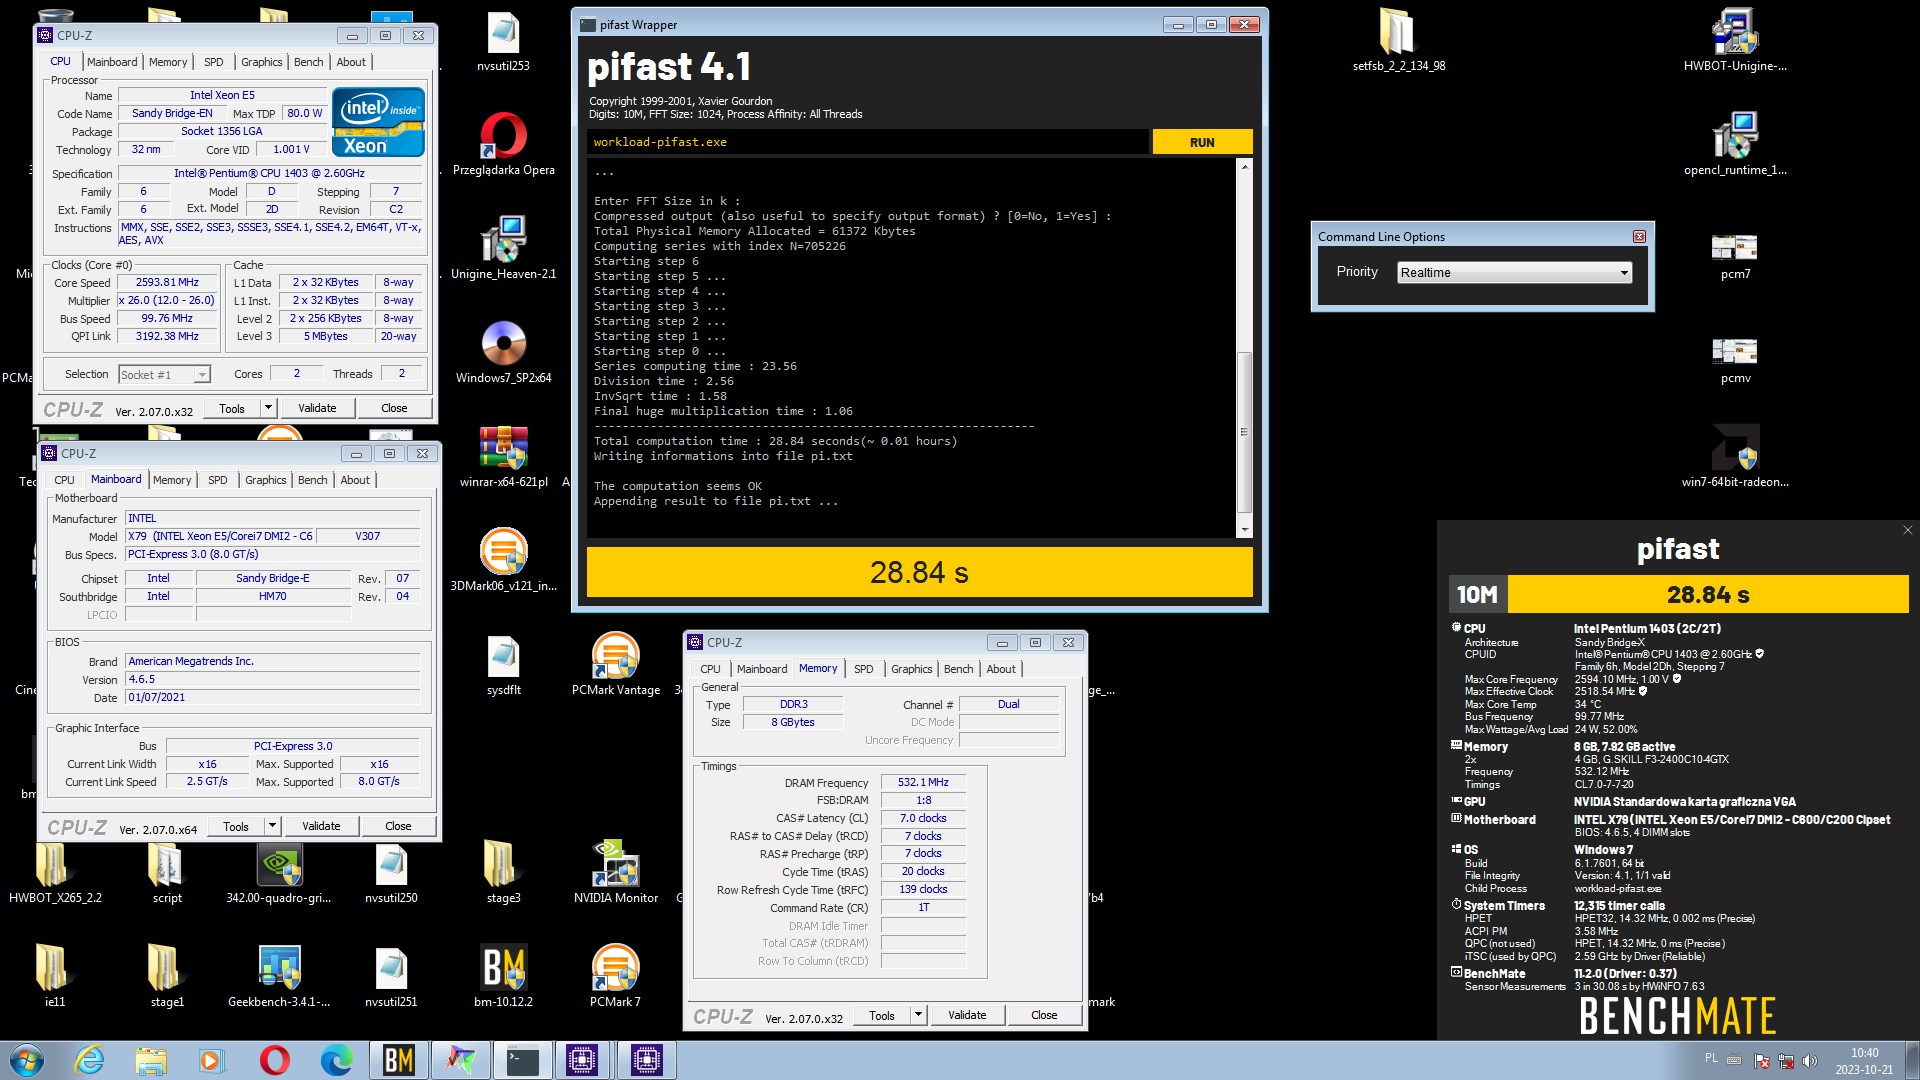Screen dimensions: 1920x1080
Task: Open nvsutil253 desktop file
Action: [x=503, y=42]
